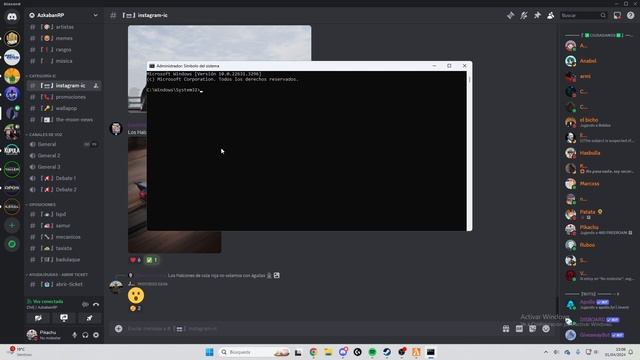Click the Pikachu user avatar in user panel
Image resolution: width=640 pixels, height=360 pixels.
pyautogui.click(x=32, y=335)
